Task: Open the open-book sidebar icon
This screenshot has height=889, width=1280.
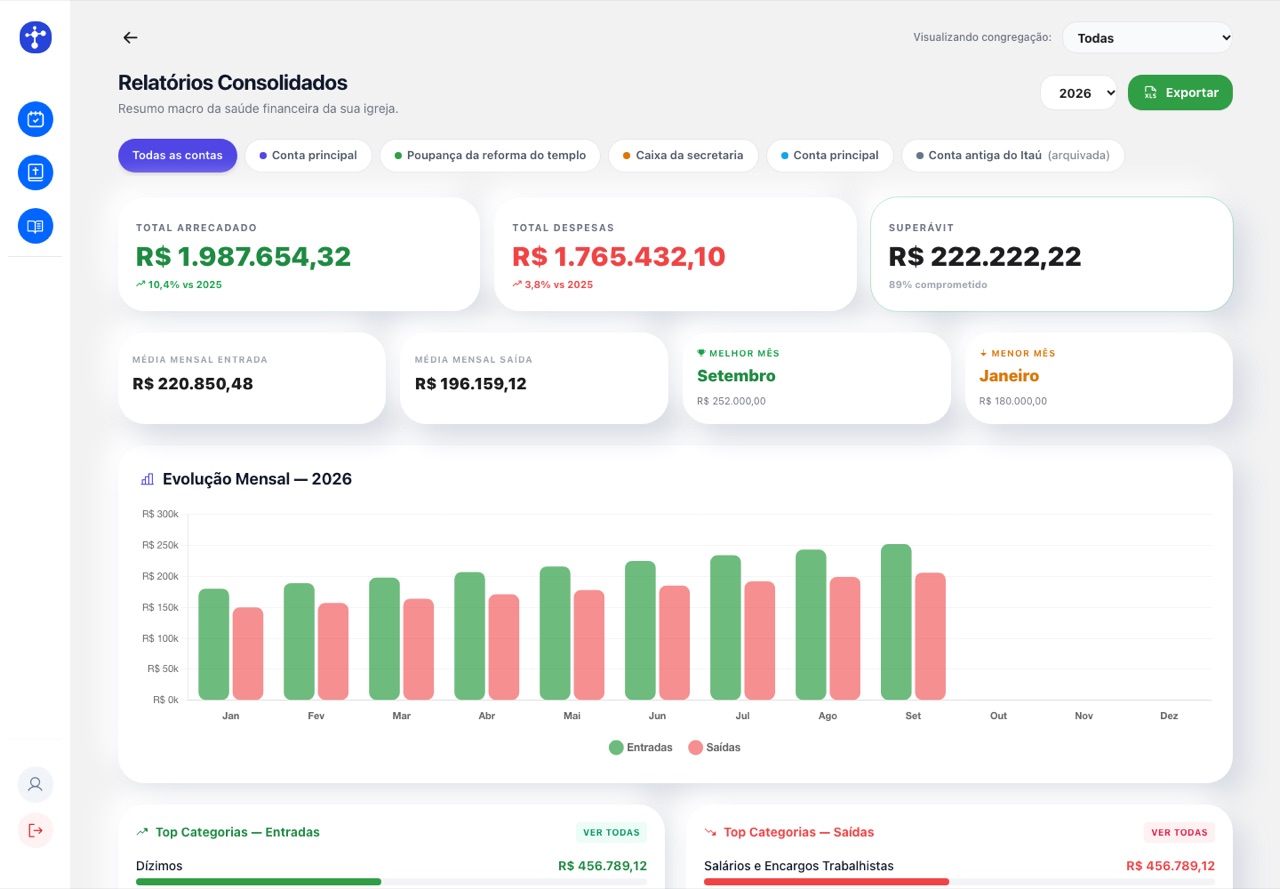Action: 35,226
